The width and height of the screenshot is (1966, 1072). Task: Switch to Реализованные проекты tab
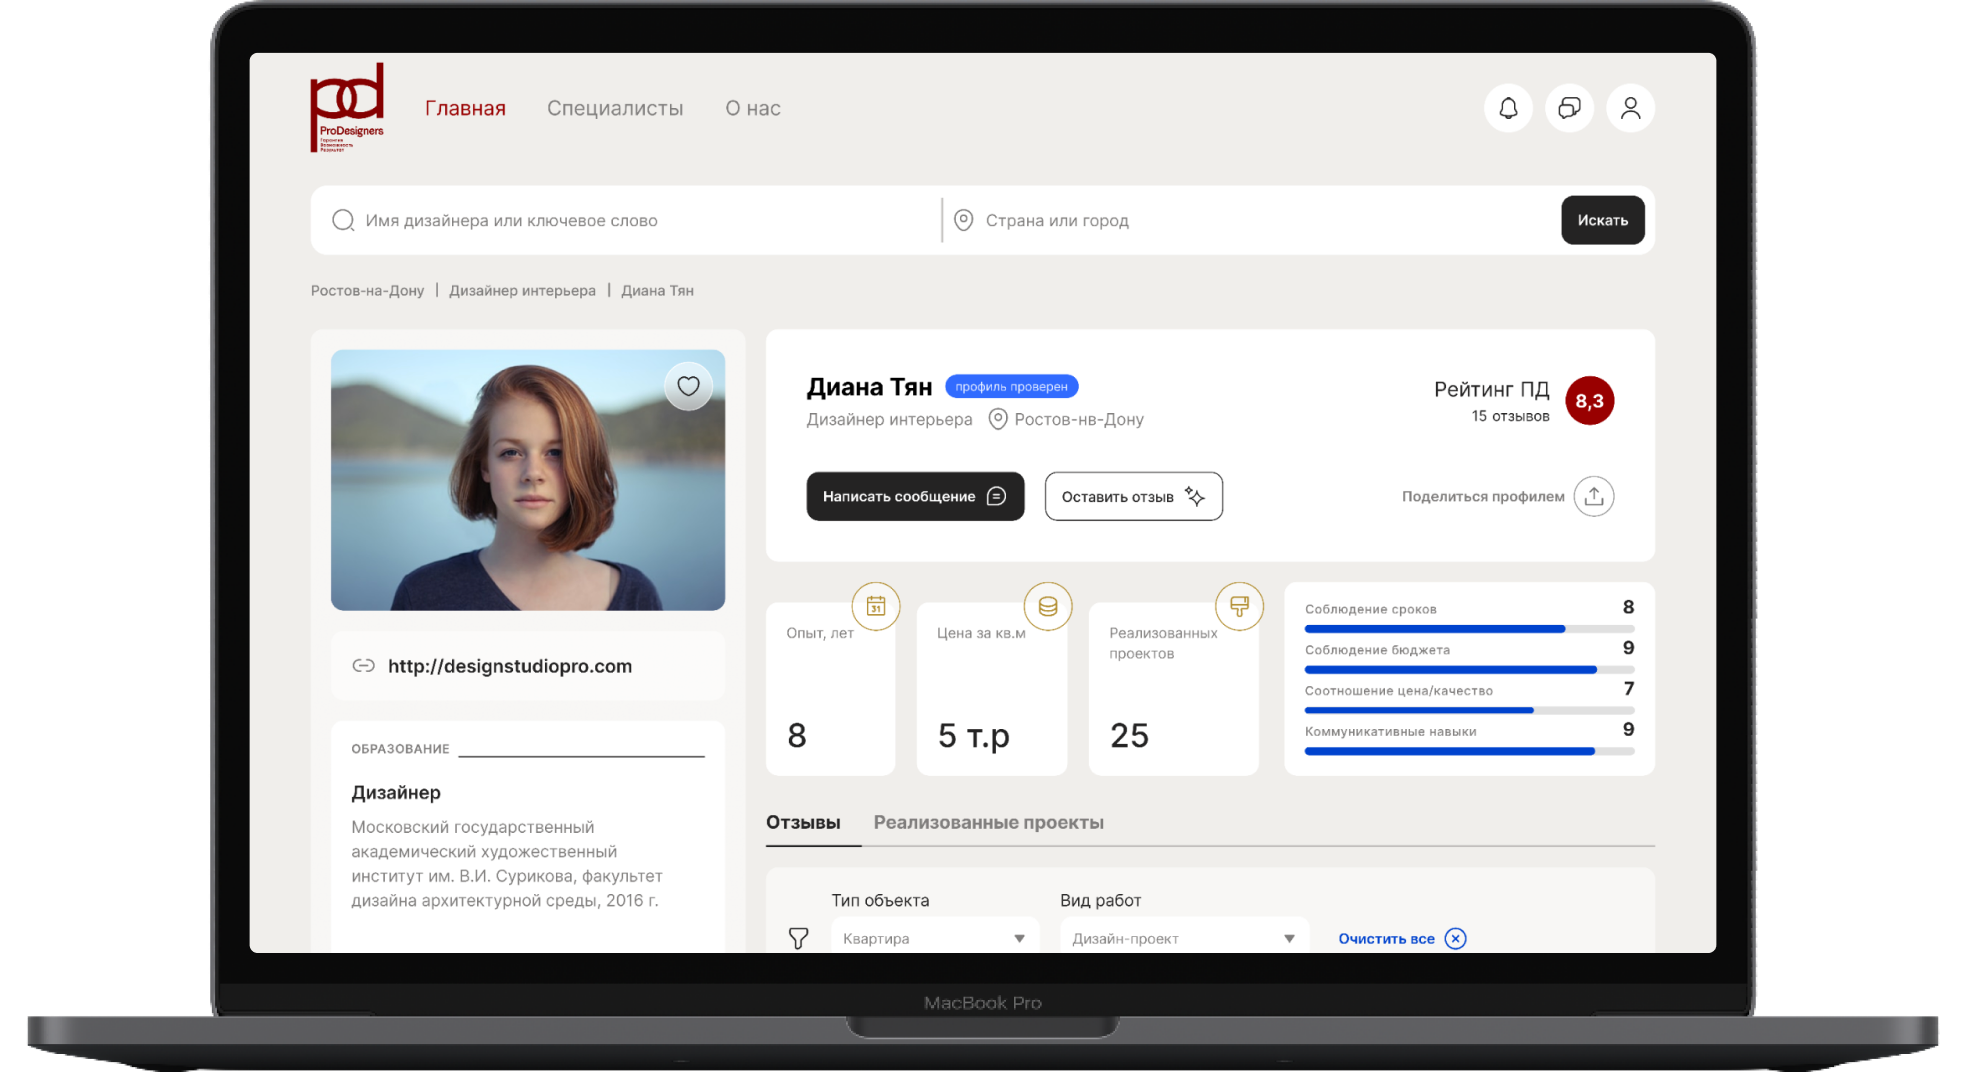pyautogui.click(x=988, y=822)
